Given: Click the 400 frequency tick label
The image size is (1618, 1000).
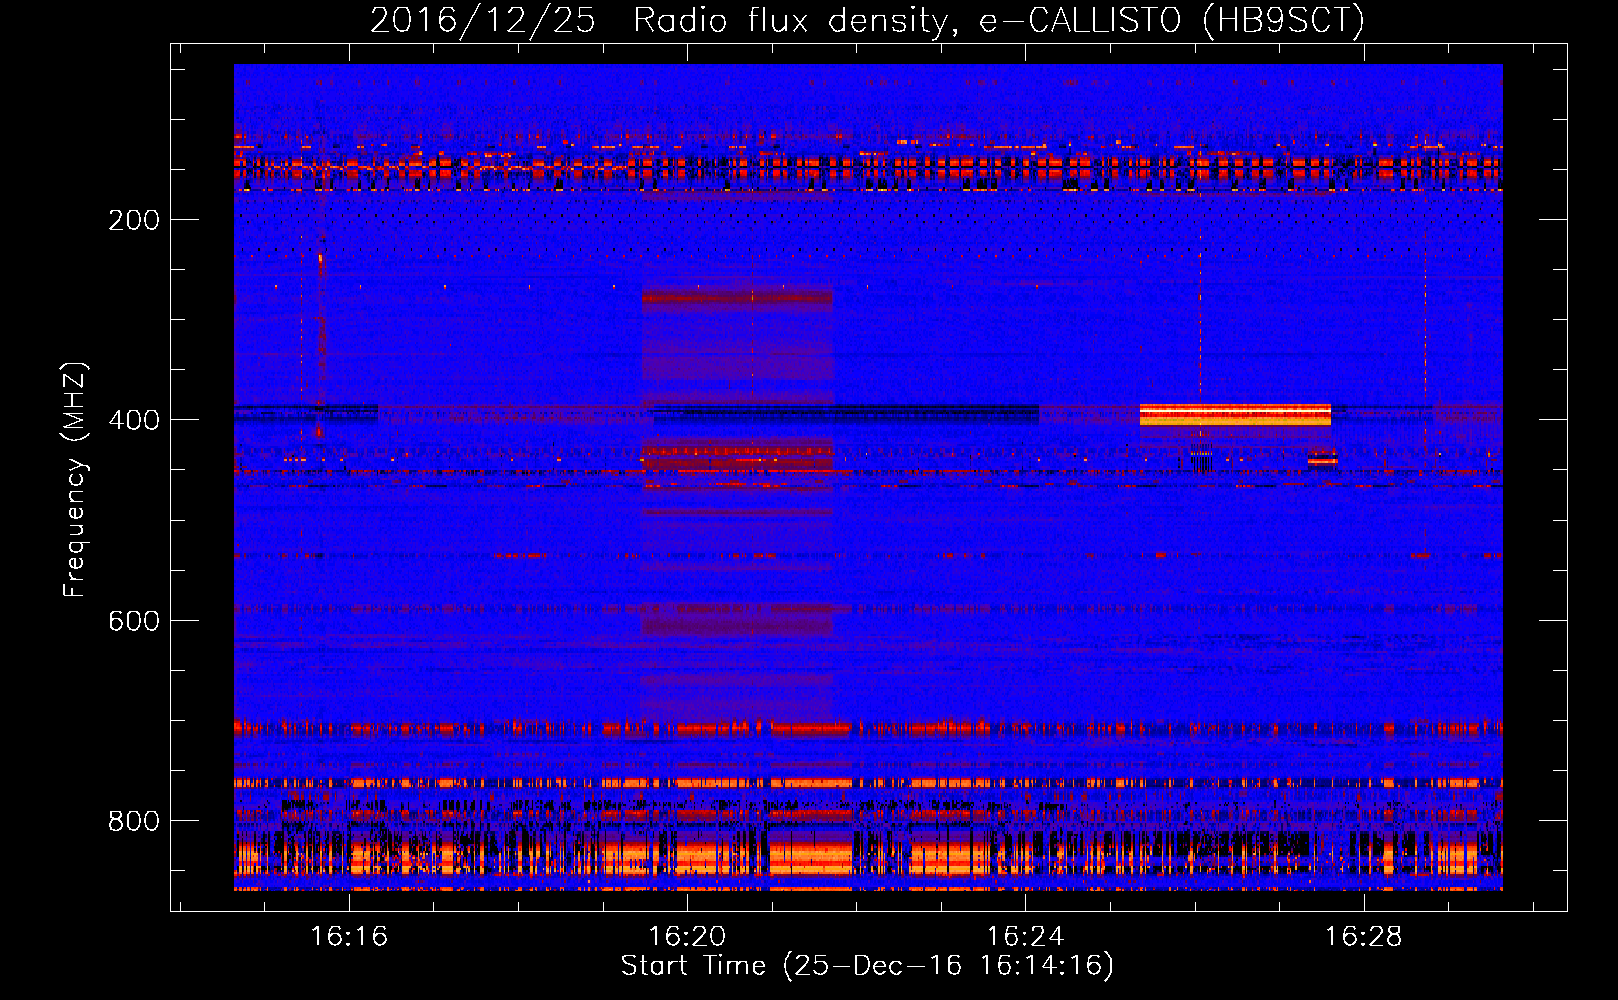Looking at the screenshot, I should tap(134, 420).
